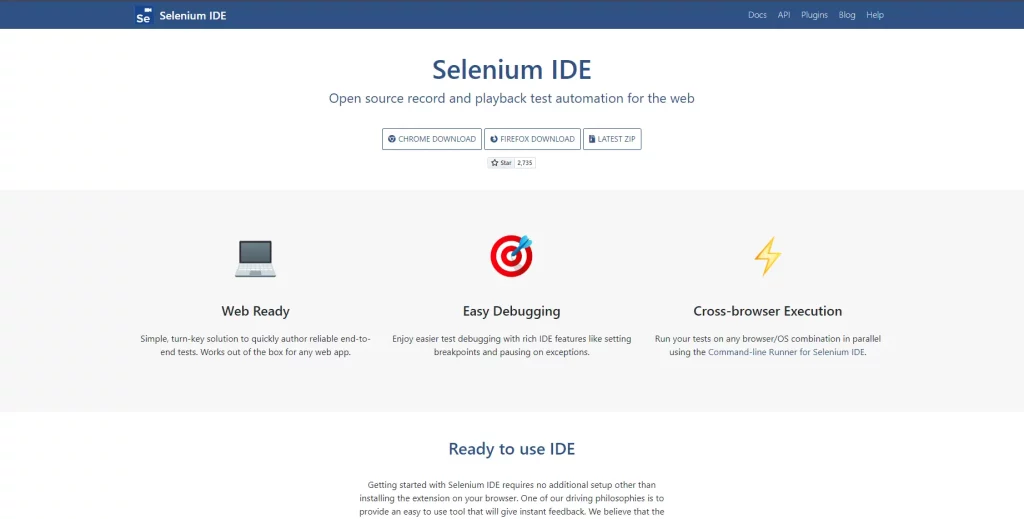Viewport: 1024px width, 519px height.
Task: Click the main Selenium IDE page title
Action: [511, 69]
